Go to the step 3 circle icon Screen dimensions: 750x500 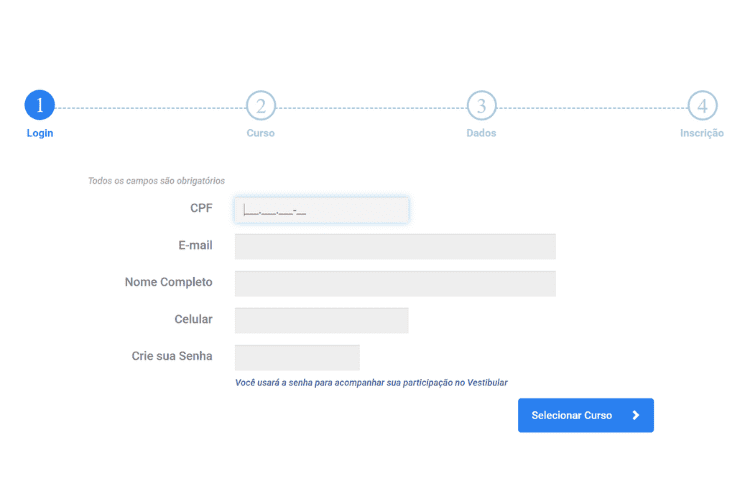[482, 105]
